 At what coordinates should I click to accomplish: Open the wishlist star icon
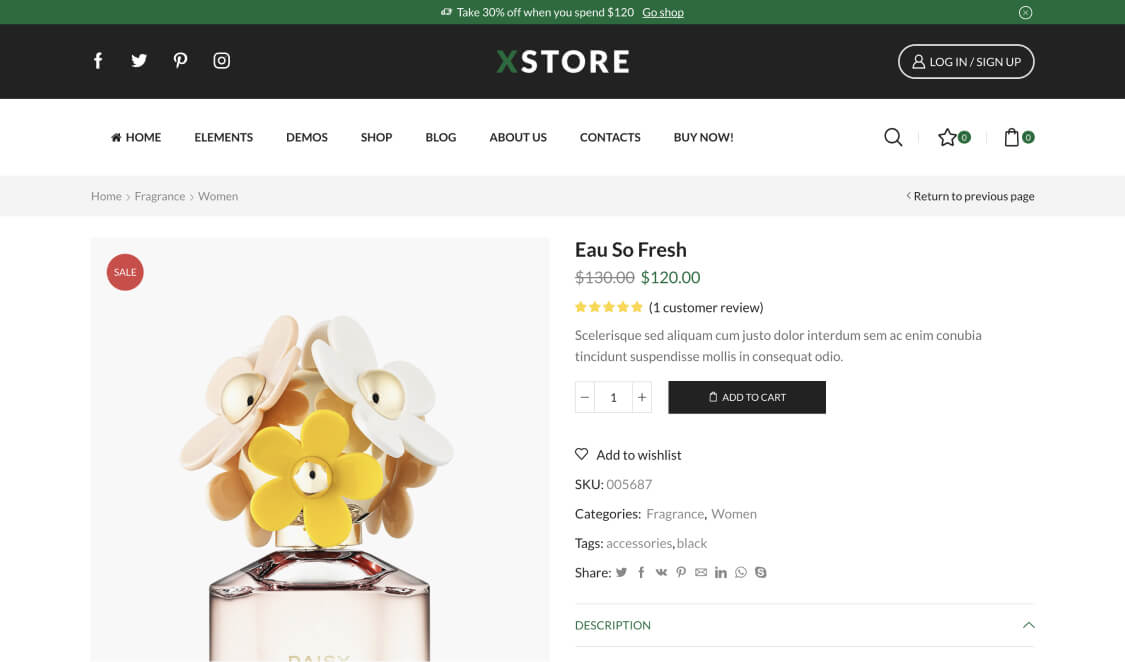[947, 137]
